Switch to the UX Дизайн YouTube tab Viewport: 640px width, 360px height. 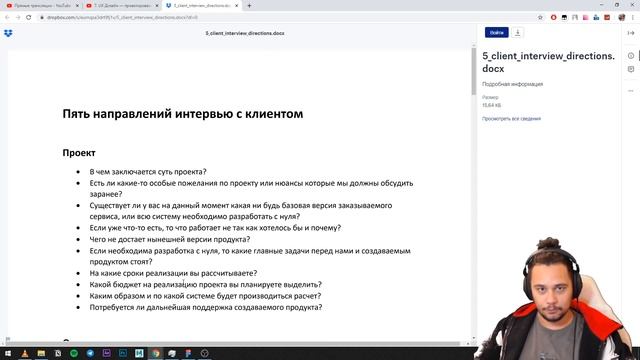click(x=122, y=6)
